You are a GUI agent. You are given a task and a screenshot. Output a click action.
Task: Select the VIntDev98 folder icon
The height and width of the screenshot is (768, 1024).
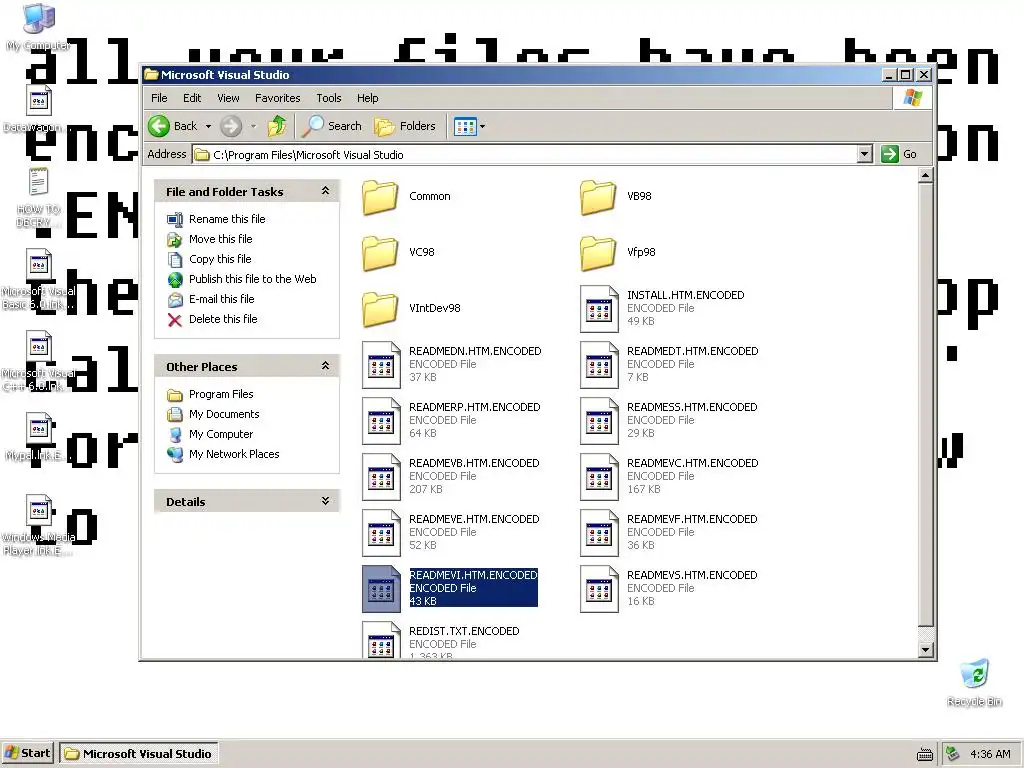(x=380, y=309)
